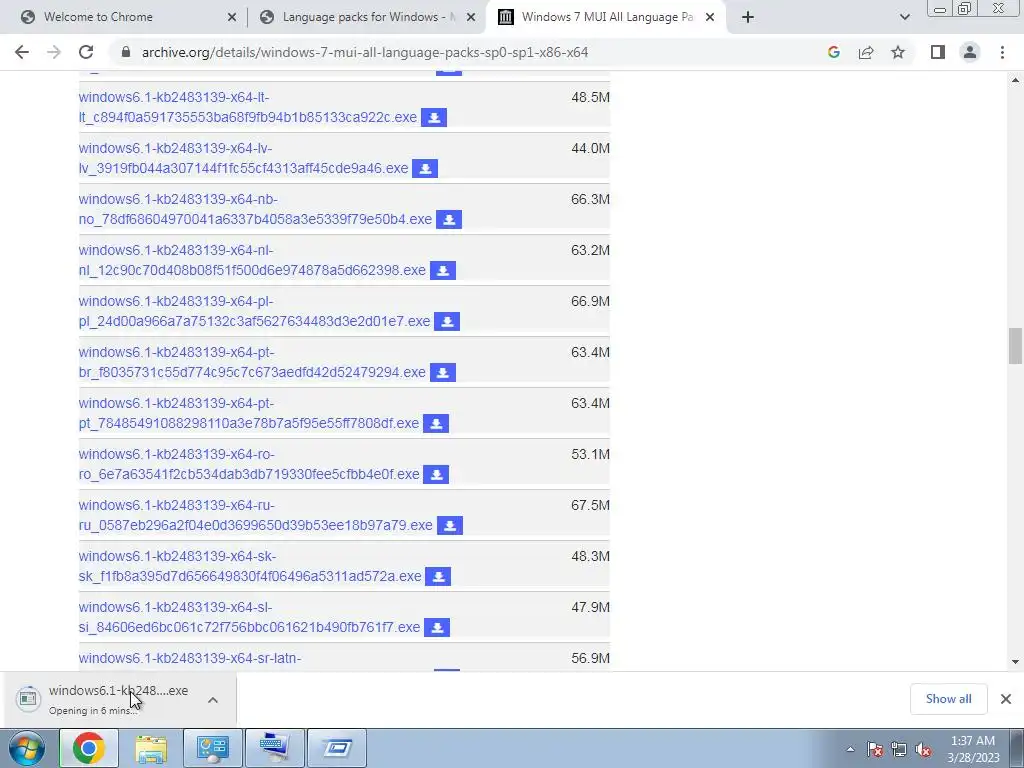Click the download icon for the sk-sk pack
Image resolution: width=1024 pixels, height=768 pixels.
pyautogui.click(x=438, y=576)
